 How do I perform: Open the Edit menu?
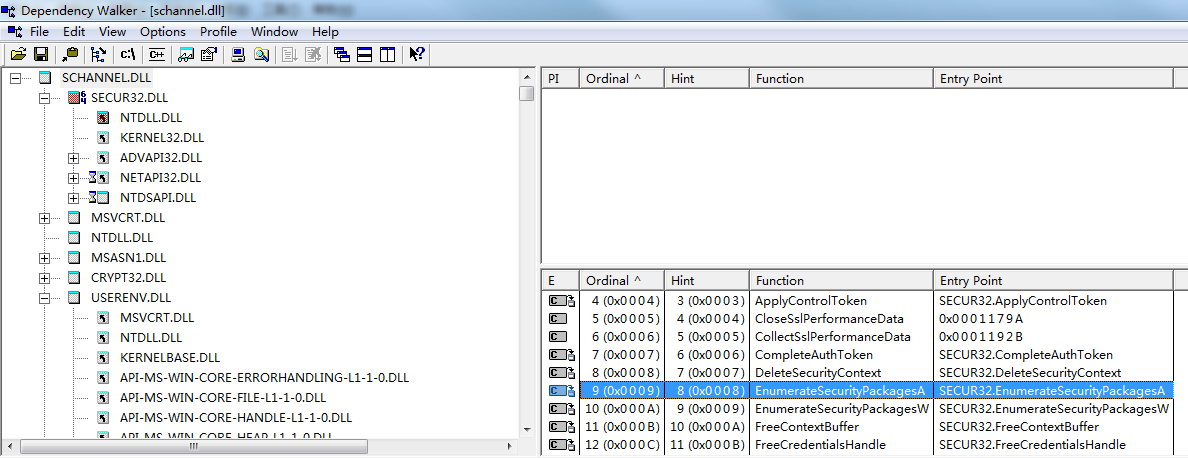point(74,32)
